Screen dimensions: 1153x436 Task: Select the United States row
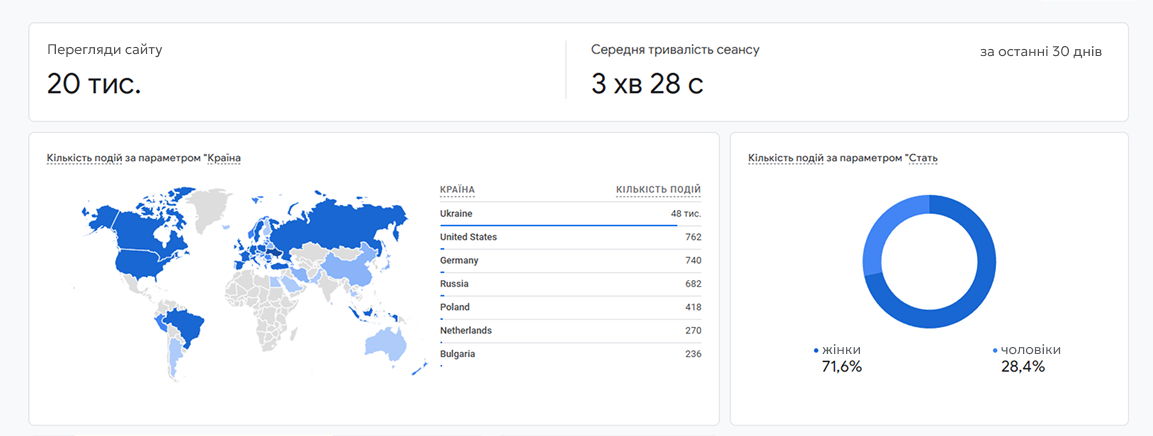570,237
